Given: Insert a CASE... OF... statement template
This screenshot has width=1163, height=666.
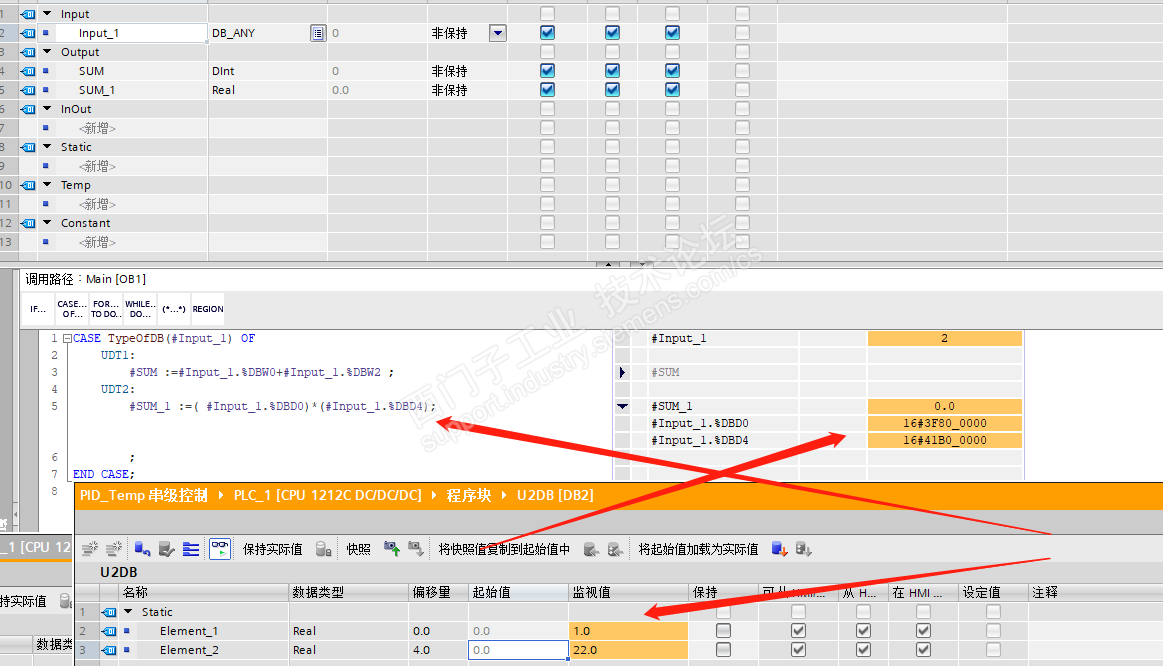Looking at the screenshot, I should (x=72, y=309).
